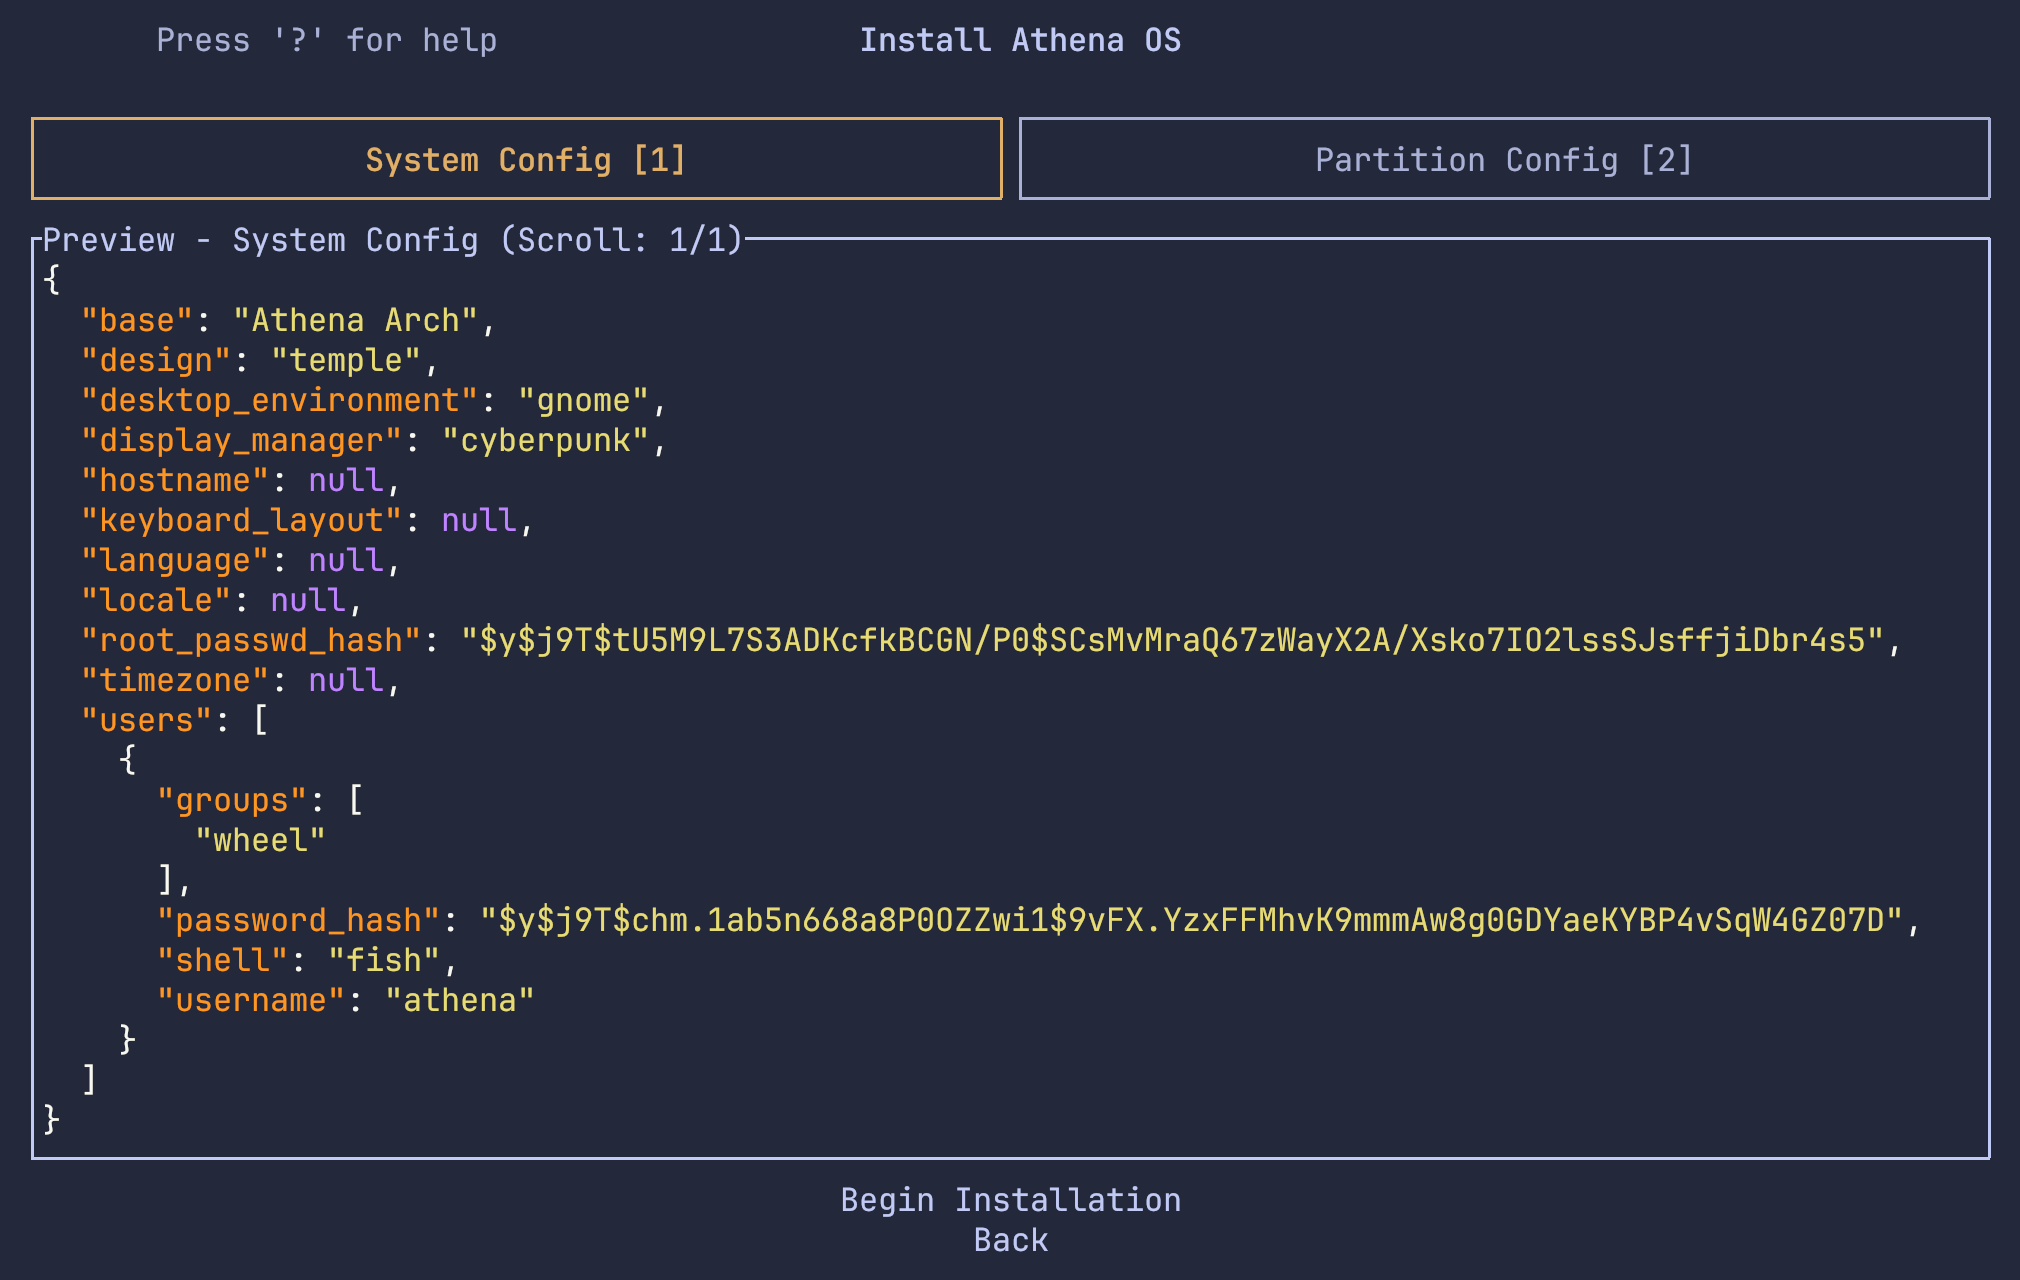2020x1280 pixels.
Task: Click the "fish" shell value
Action: click(x=383, y=960)
